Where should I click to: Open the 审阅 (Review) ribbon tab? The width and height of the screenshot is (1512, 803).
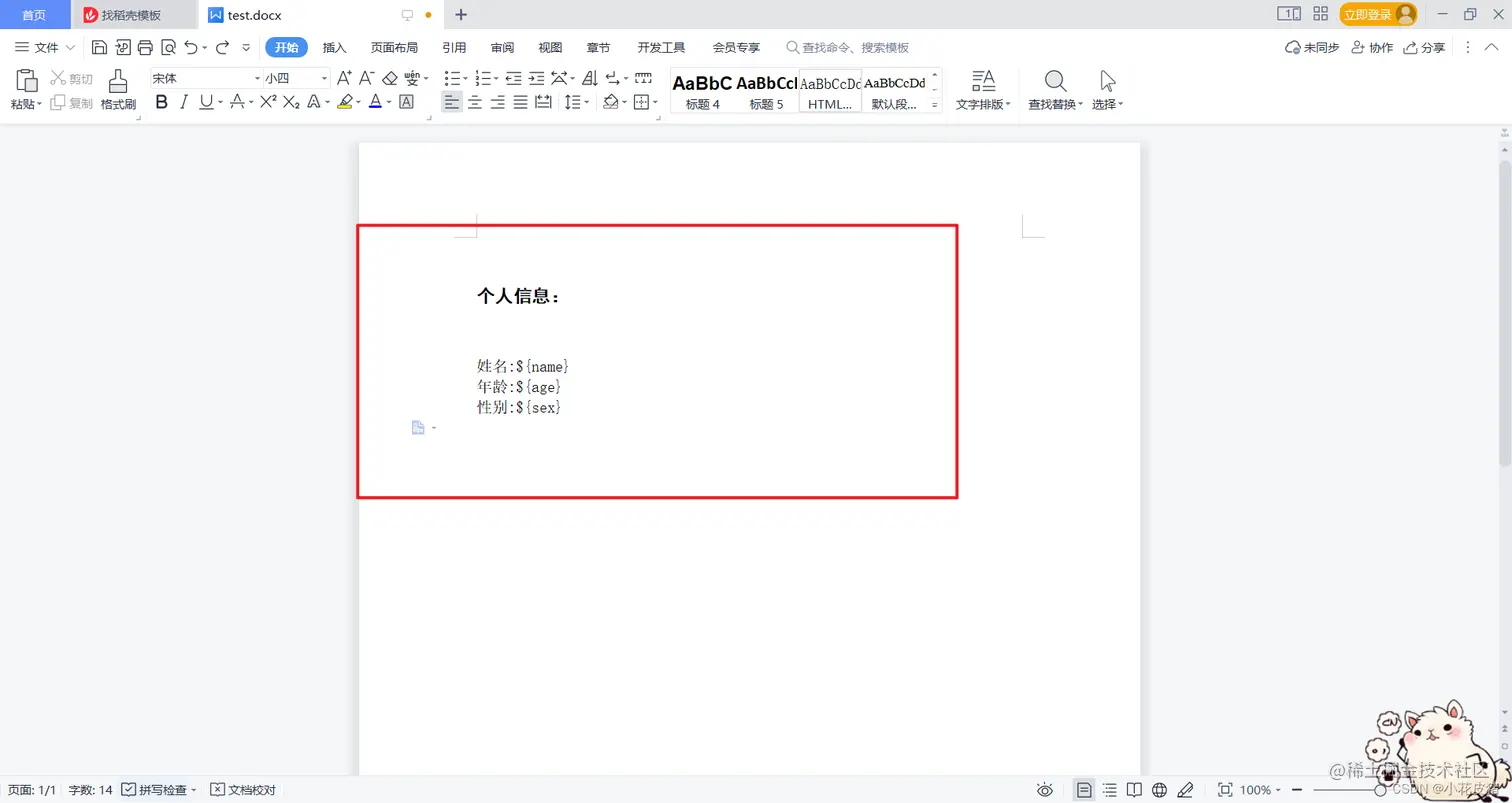pyautogui.click(x=502, y=47)
